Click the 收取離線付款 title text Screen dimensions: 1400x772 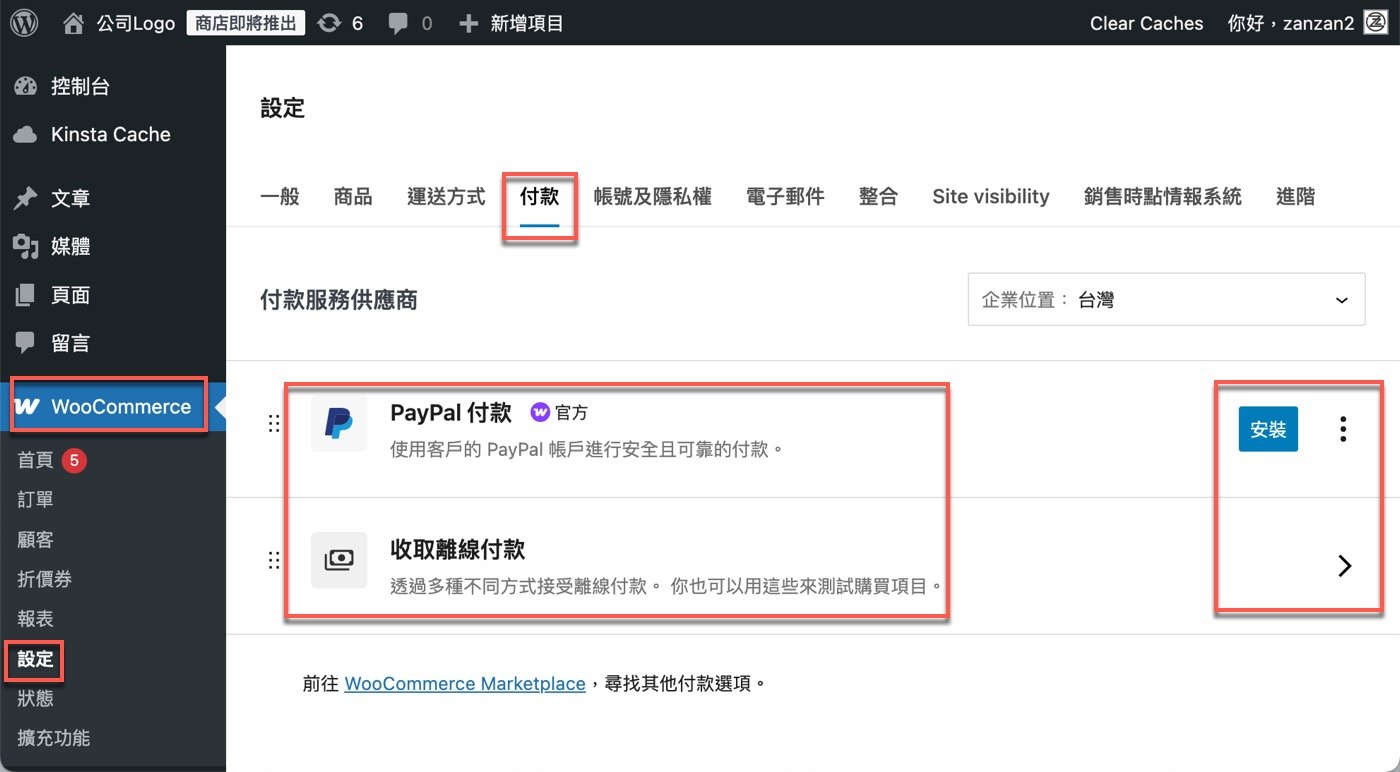(458, 549)
